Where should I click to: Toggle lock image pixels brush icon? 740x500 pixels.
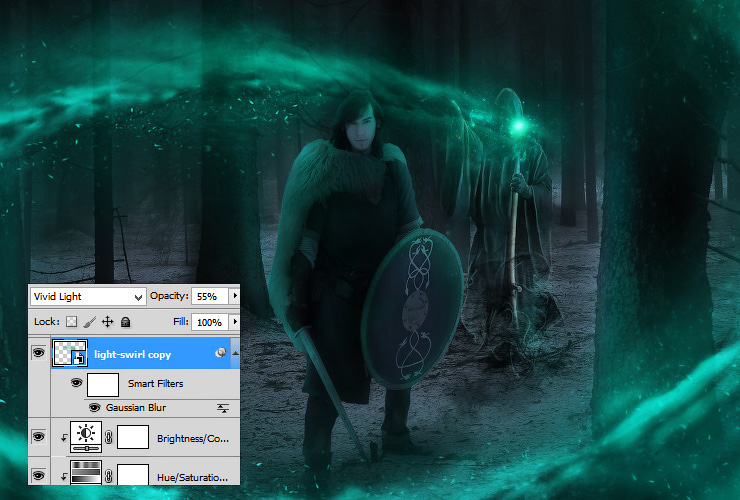(x=90, y=322)
